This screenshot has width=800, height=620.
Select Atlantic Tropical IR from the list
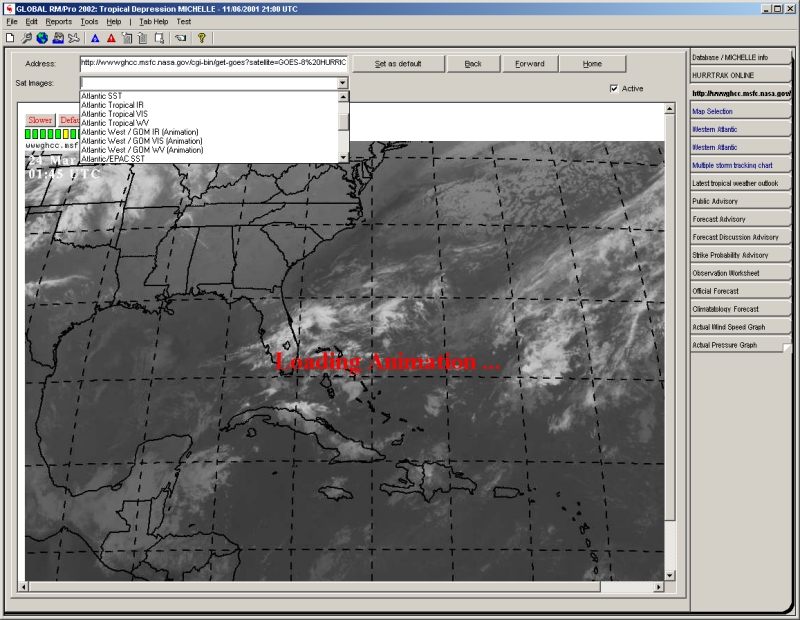209,105
